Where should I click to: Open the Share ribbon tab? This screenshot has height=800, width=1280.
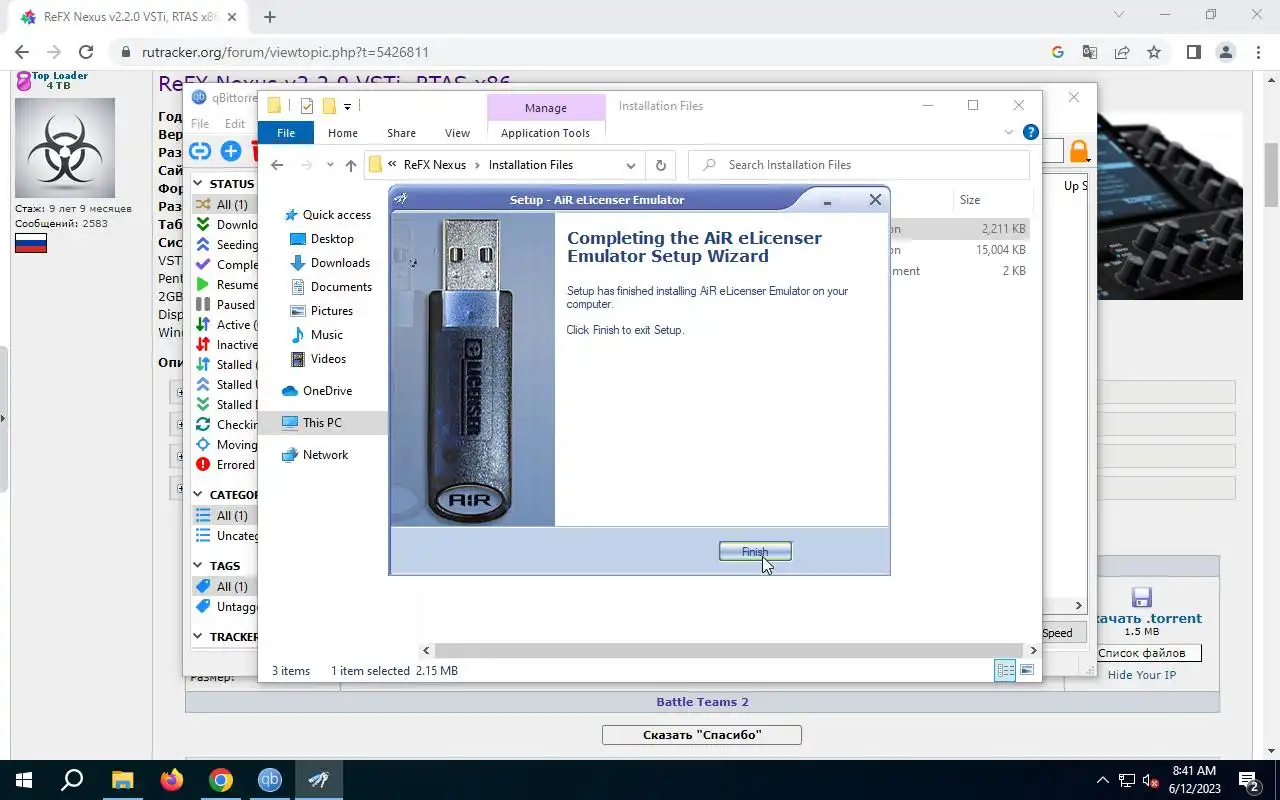pos(401,133)
